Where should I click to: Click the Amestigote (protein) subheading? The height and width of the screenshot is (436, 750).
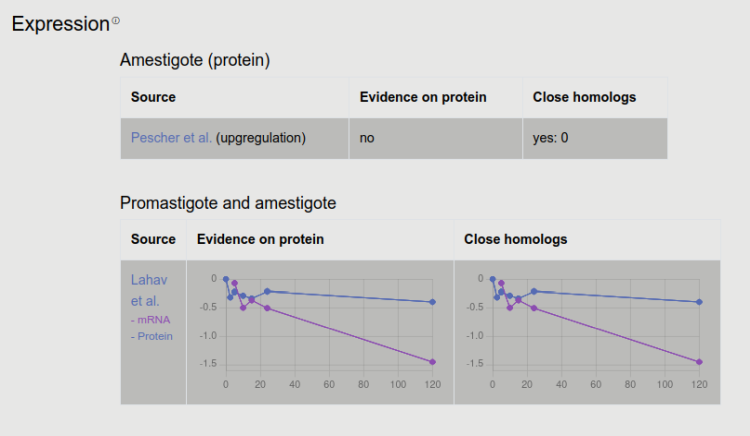pos(195,60)
